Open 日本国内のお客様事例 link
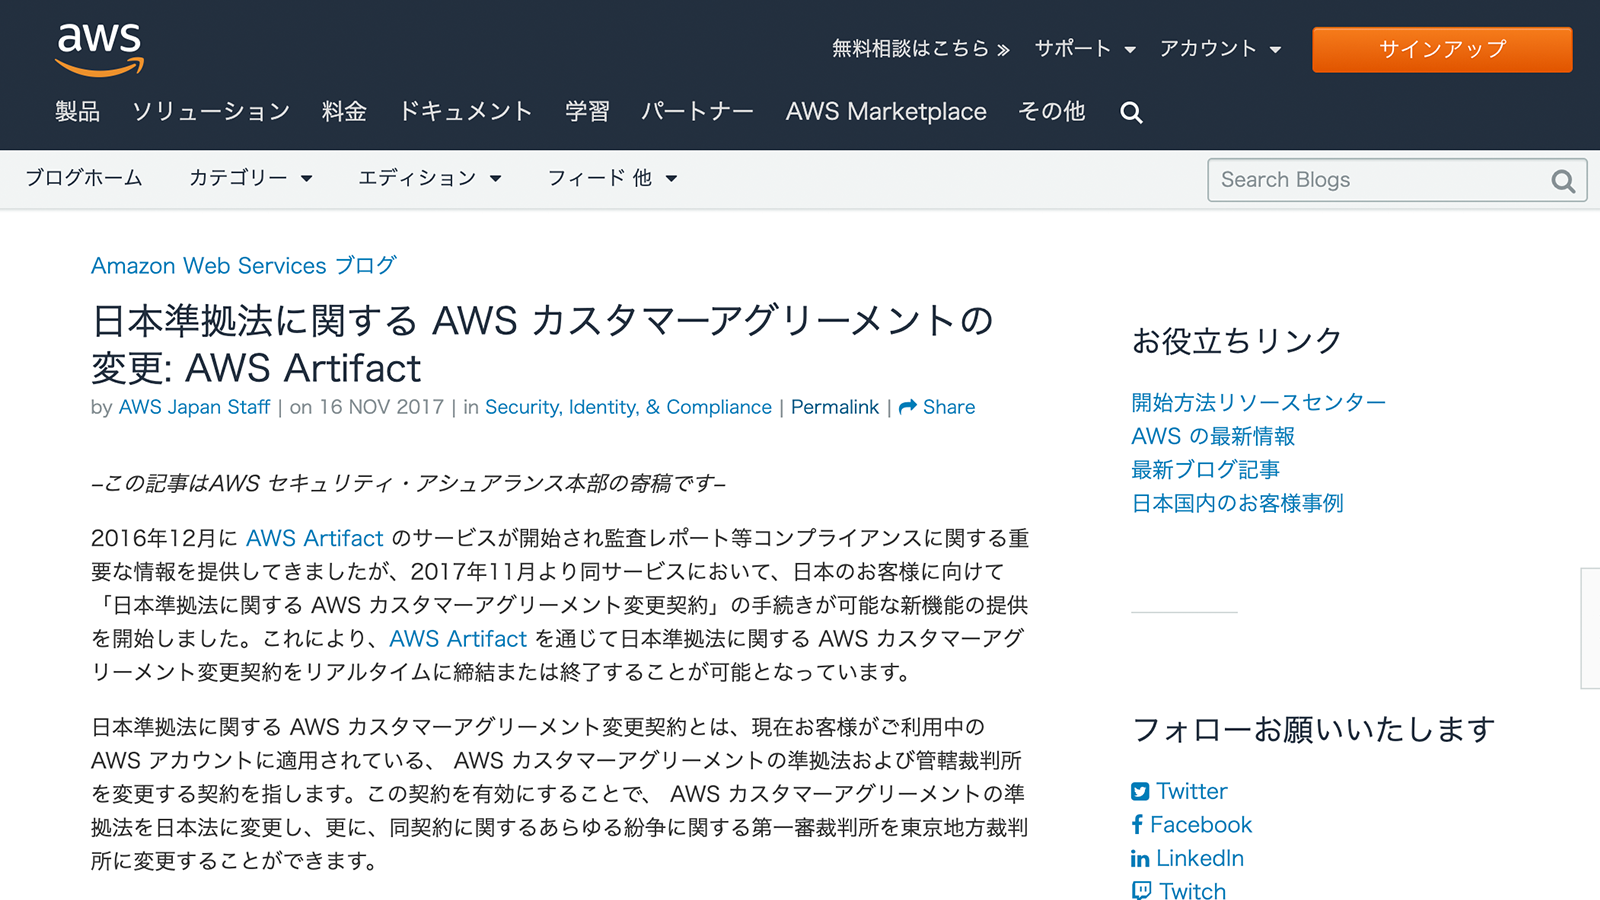 click(1237, 503)
